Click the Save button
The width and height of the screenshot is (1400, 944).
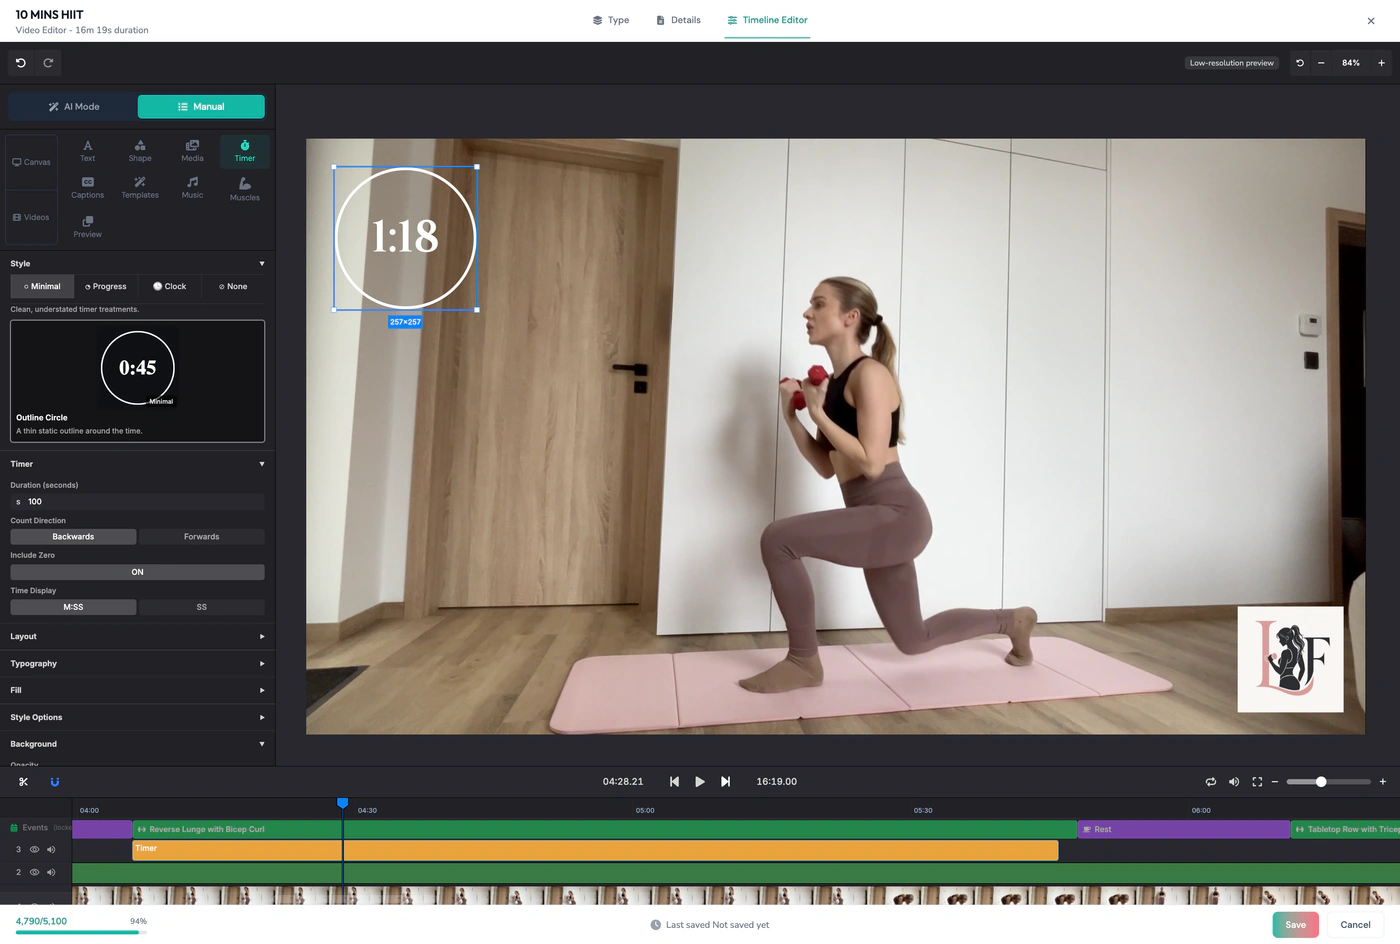(x=1296, y=925)
